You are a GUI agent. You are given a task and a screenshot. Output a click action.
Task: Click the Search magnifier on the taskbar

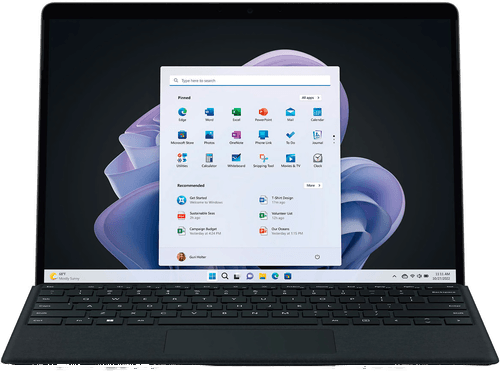click(x=225, y=276)
